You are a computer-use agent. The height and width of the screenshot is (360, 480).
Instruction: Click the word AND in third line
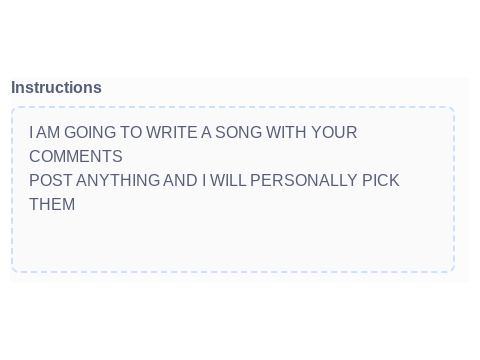(x=180, y=180)
